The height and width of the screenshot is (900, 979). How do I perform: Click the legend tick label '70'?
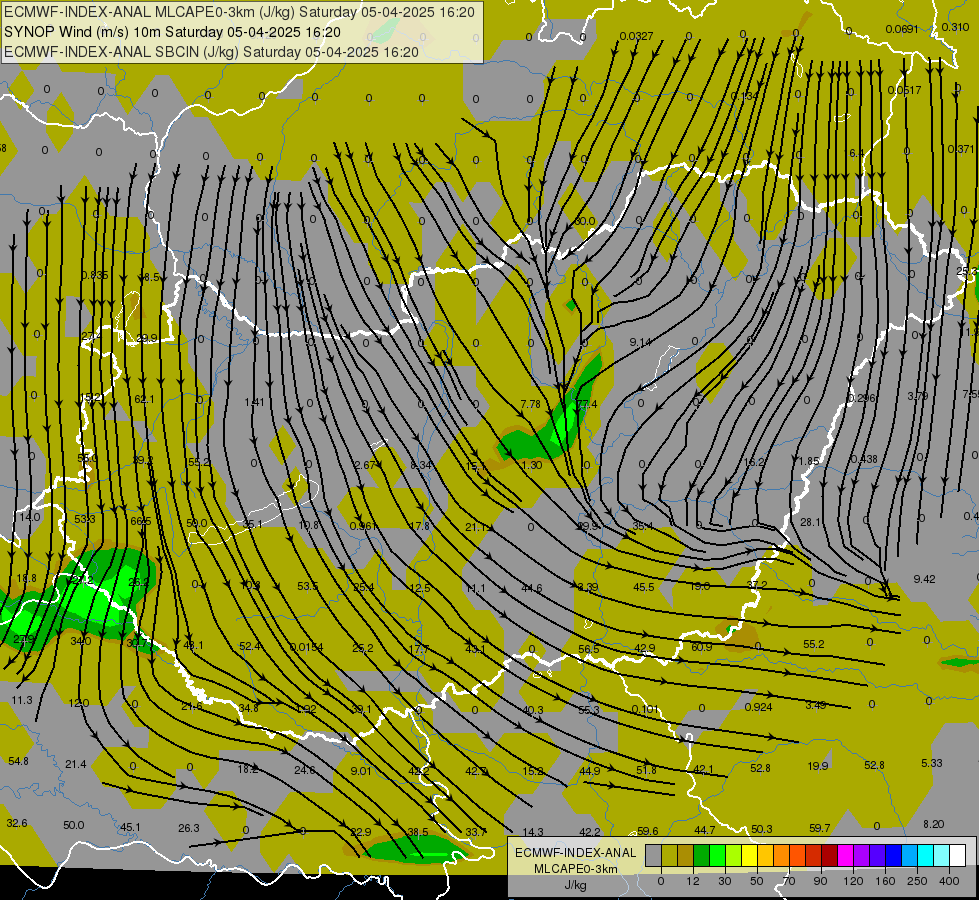(789, 881)
